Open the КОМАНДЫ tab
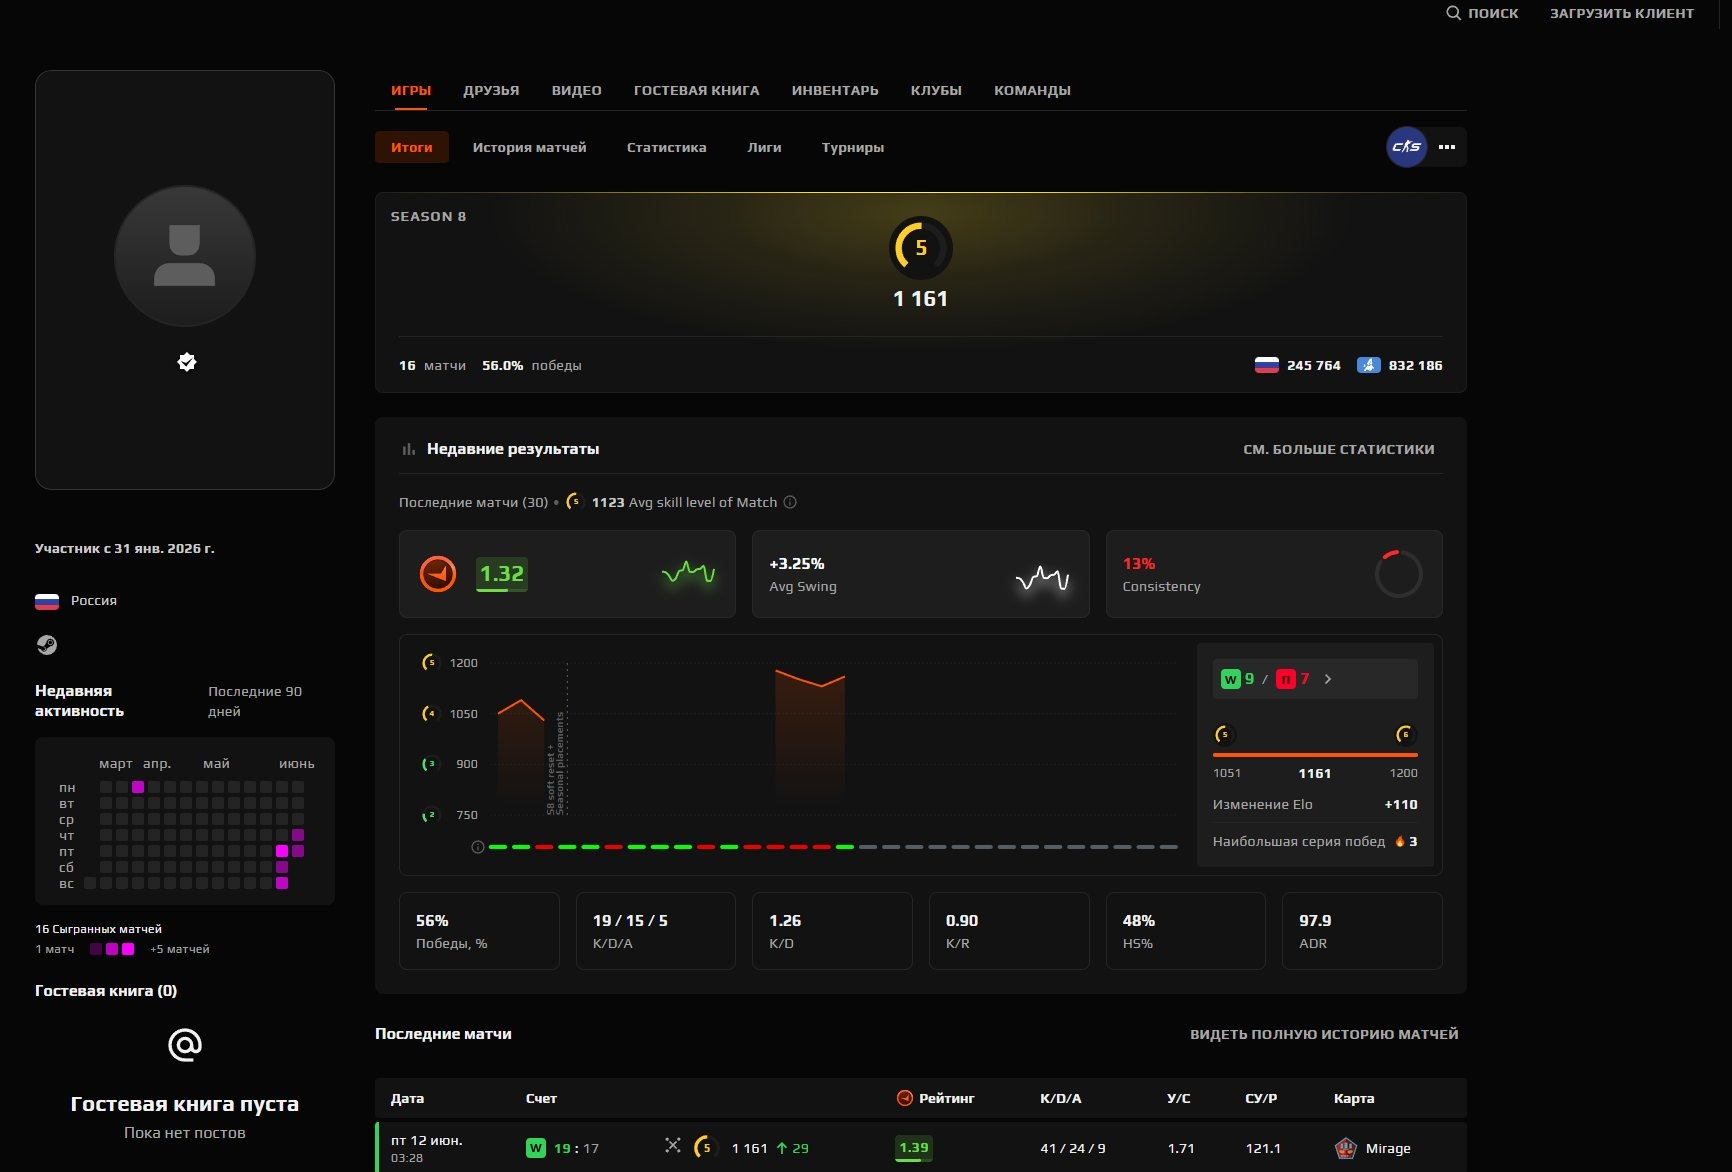The height and width of the screenshot is (1172, 1732). [1032, 90]
